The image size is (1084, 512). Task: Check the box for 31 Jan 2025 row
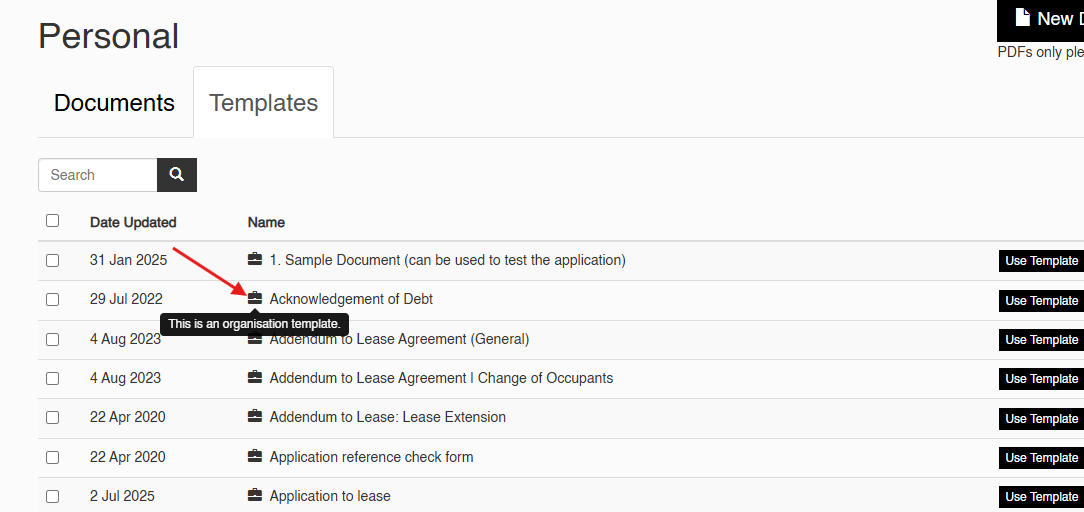[x=53, y=260]
